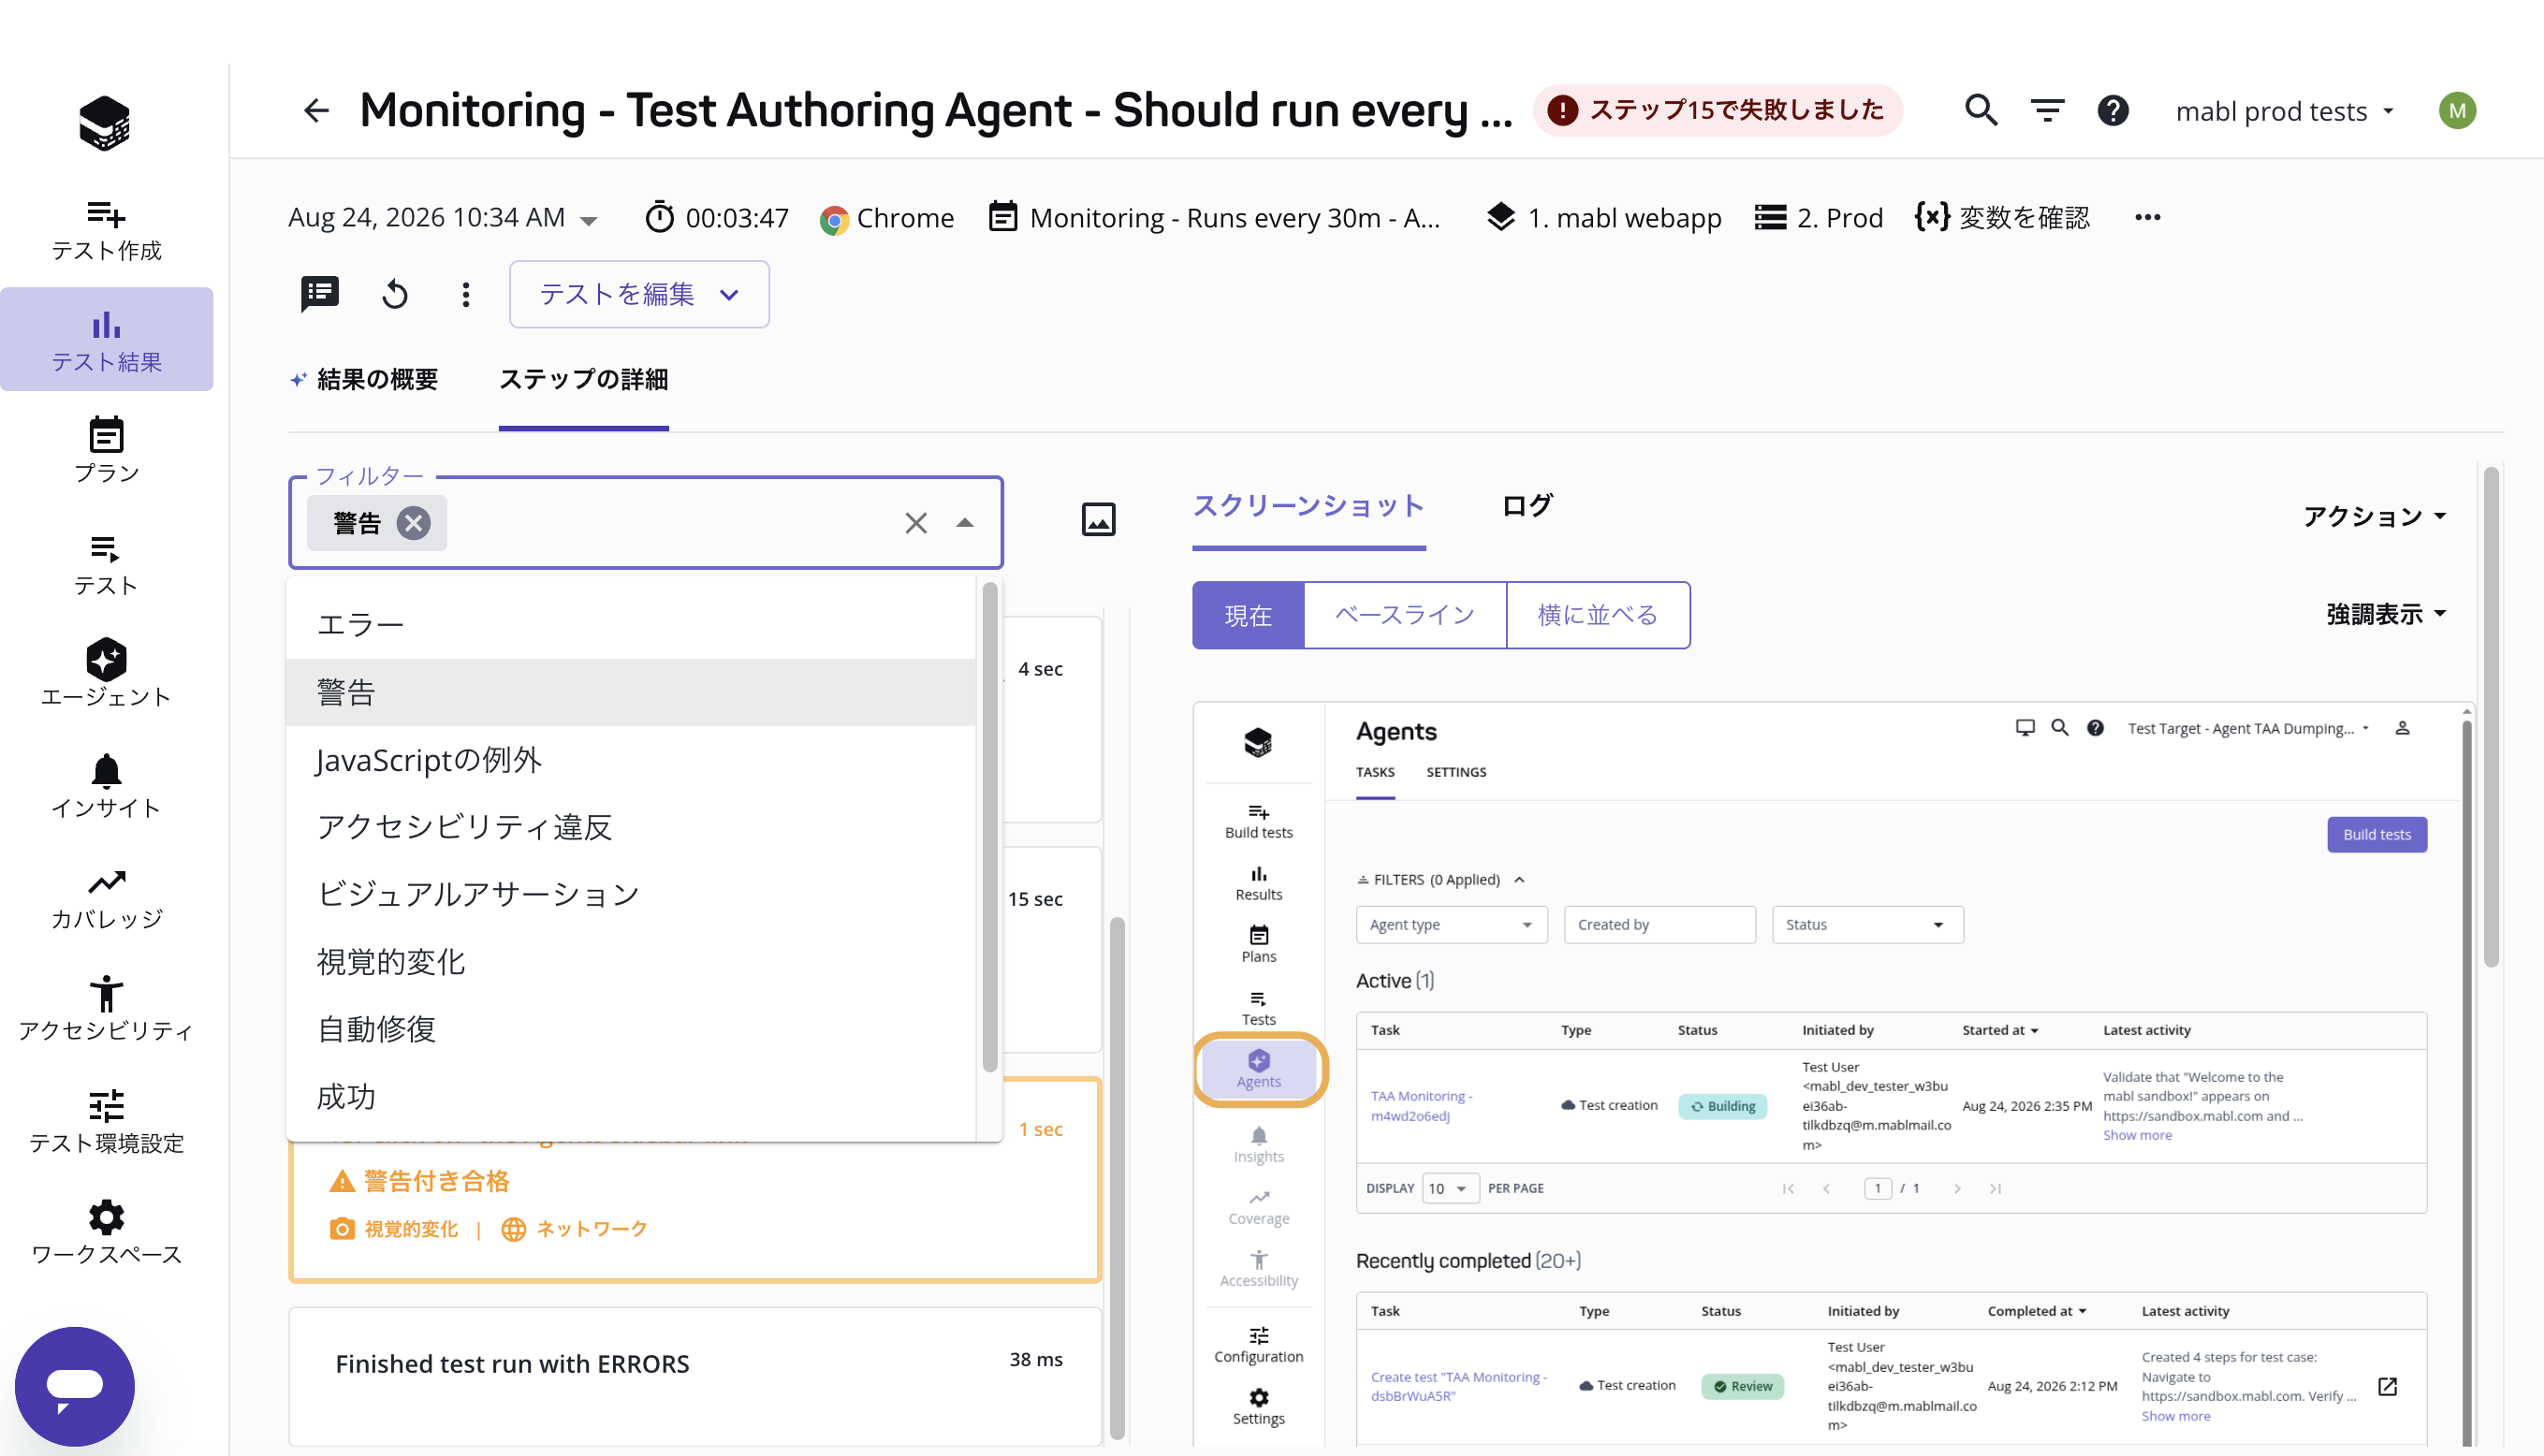Clear all filters with the X
Image resolution: width=2544 pixels, height=1456 pixels.
pyautogui.click(x=916, y=523)
